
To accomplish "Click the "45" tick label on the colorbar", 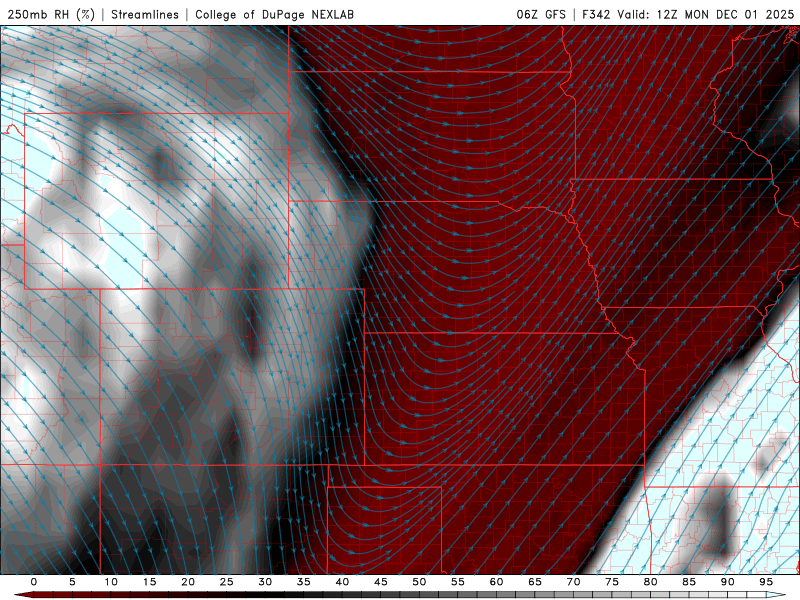I will coord(381,582).
